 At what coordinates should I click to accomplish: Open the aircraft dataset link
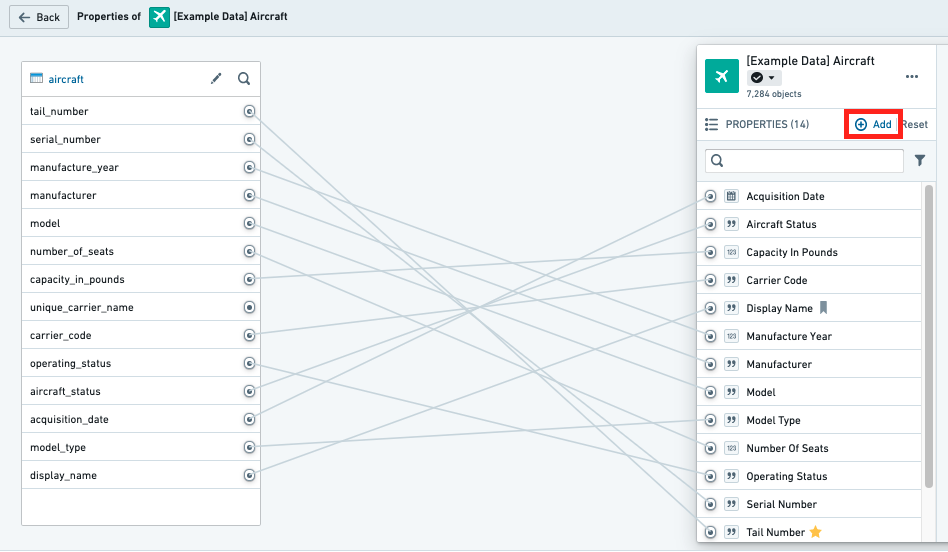66,79
